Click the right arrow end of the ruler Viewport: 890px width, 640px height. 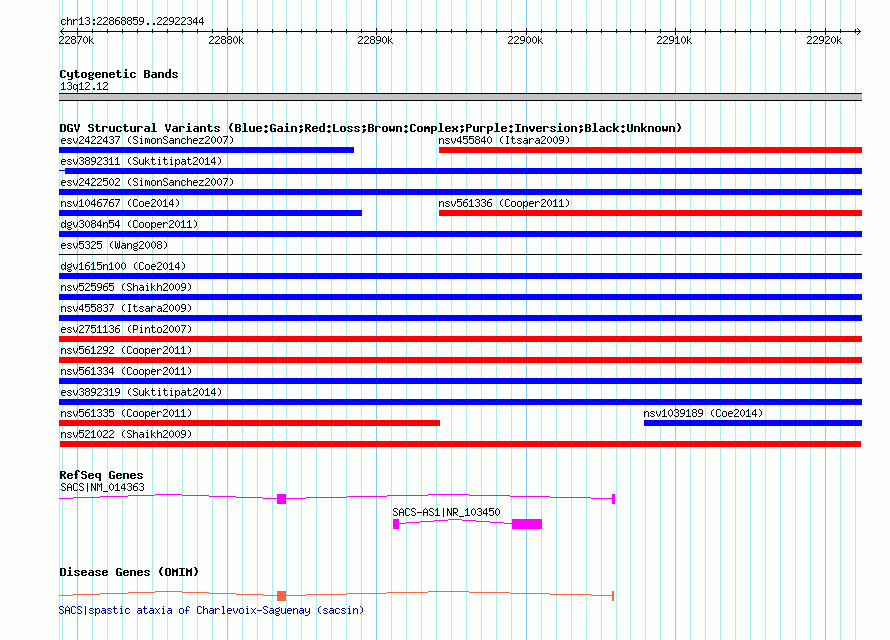coord(858,31)
